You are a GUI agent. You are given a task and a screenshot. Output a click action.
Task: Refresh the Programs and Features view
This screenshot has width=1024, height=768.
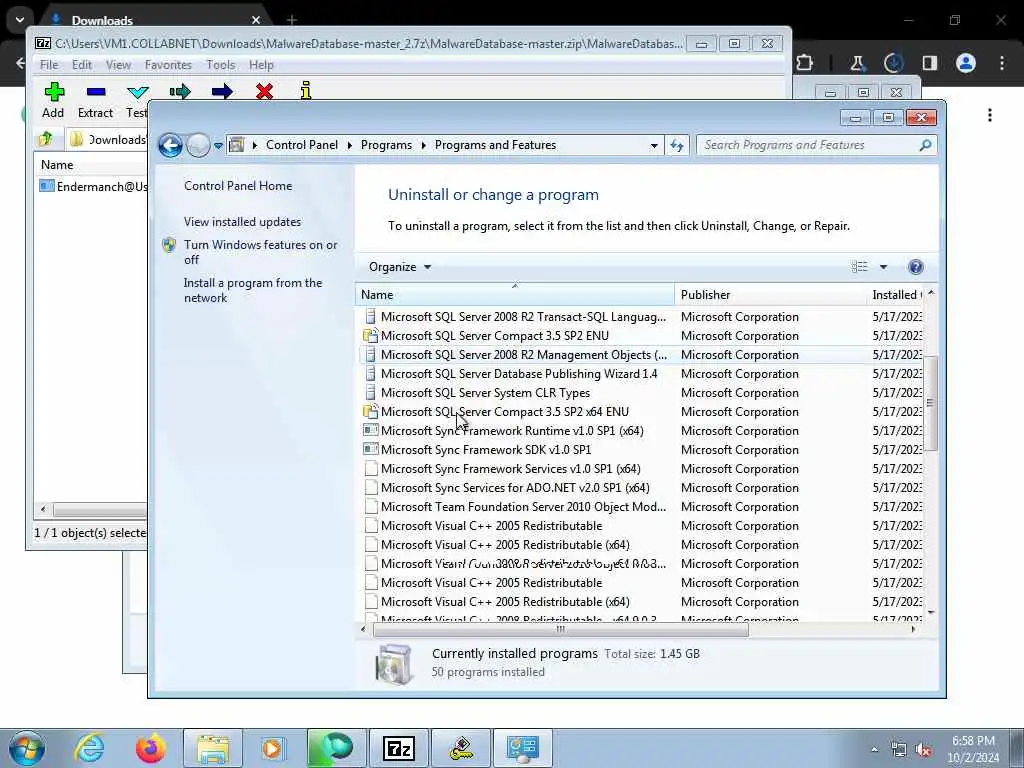[677, 146]
